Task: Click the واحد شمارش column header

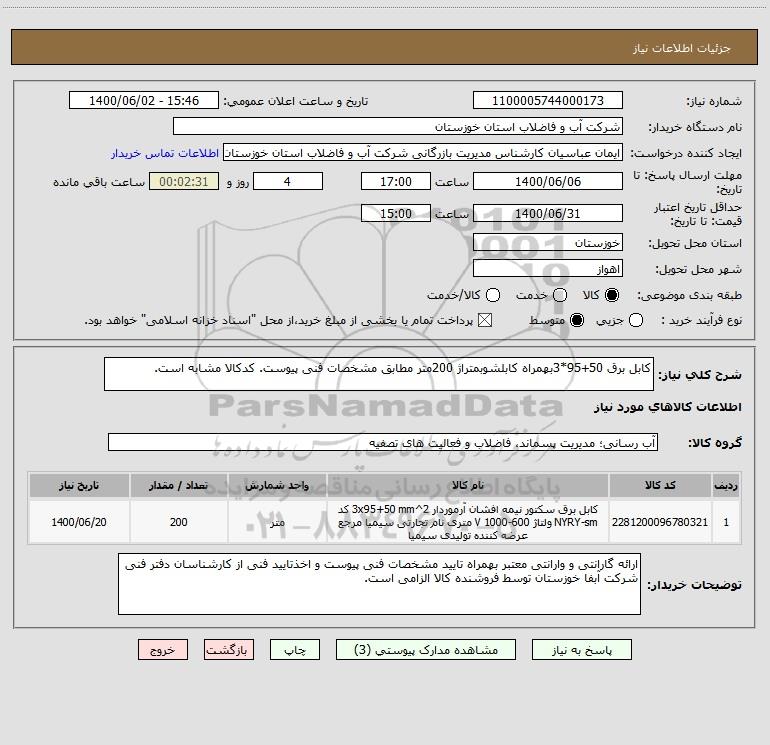Action: tap(277, 485)
